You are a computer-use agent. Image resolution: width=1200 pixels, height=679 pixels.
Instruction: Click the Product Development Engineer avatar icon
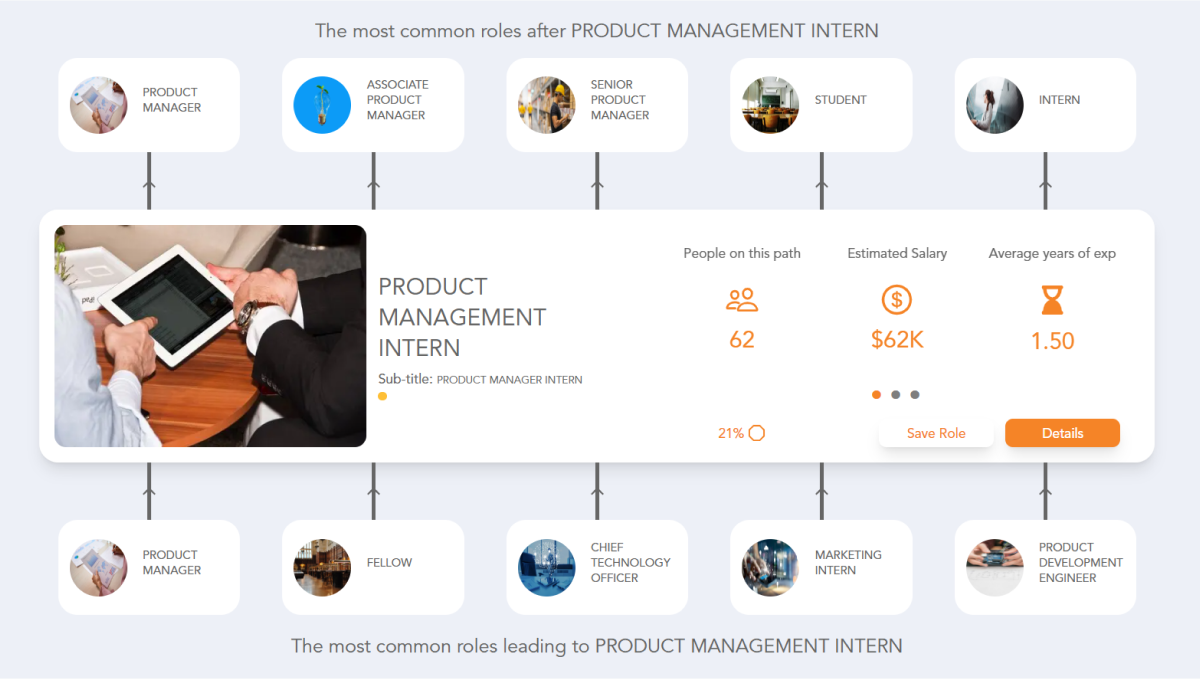[x=994, y=567]
